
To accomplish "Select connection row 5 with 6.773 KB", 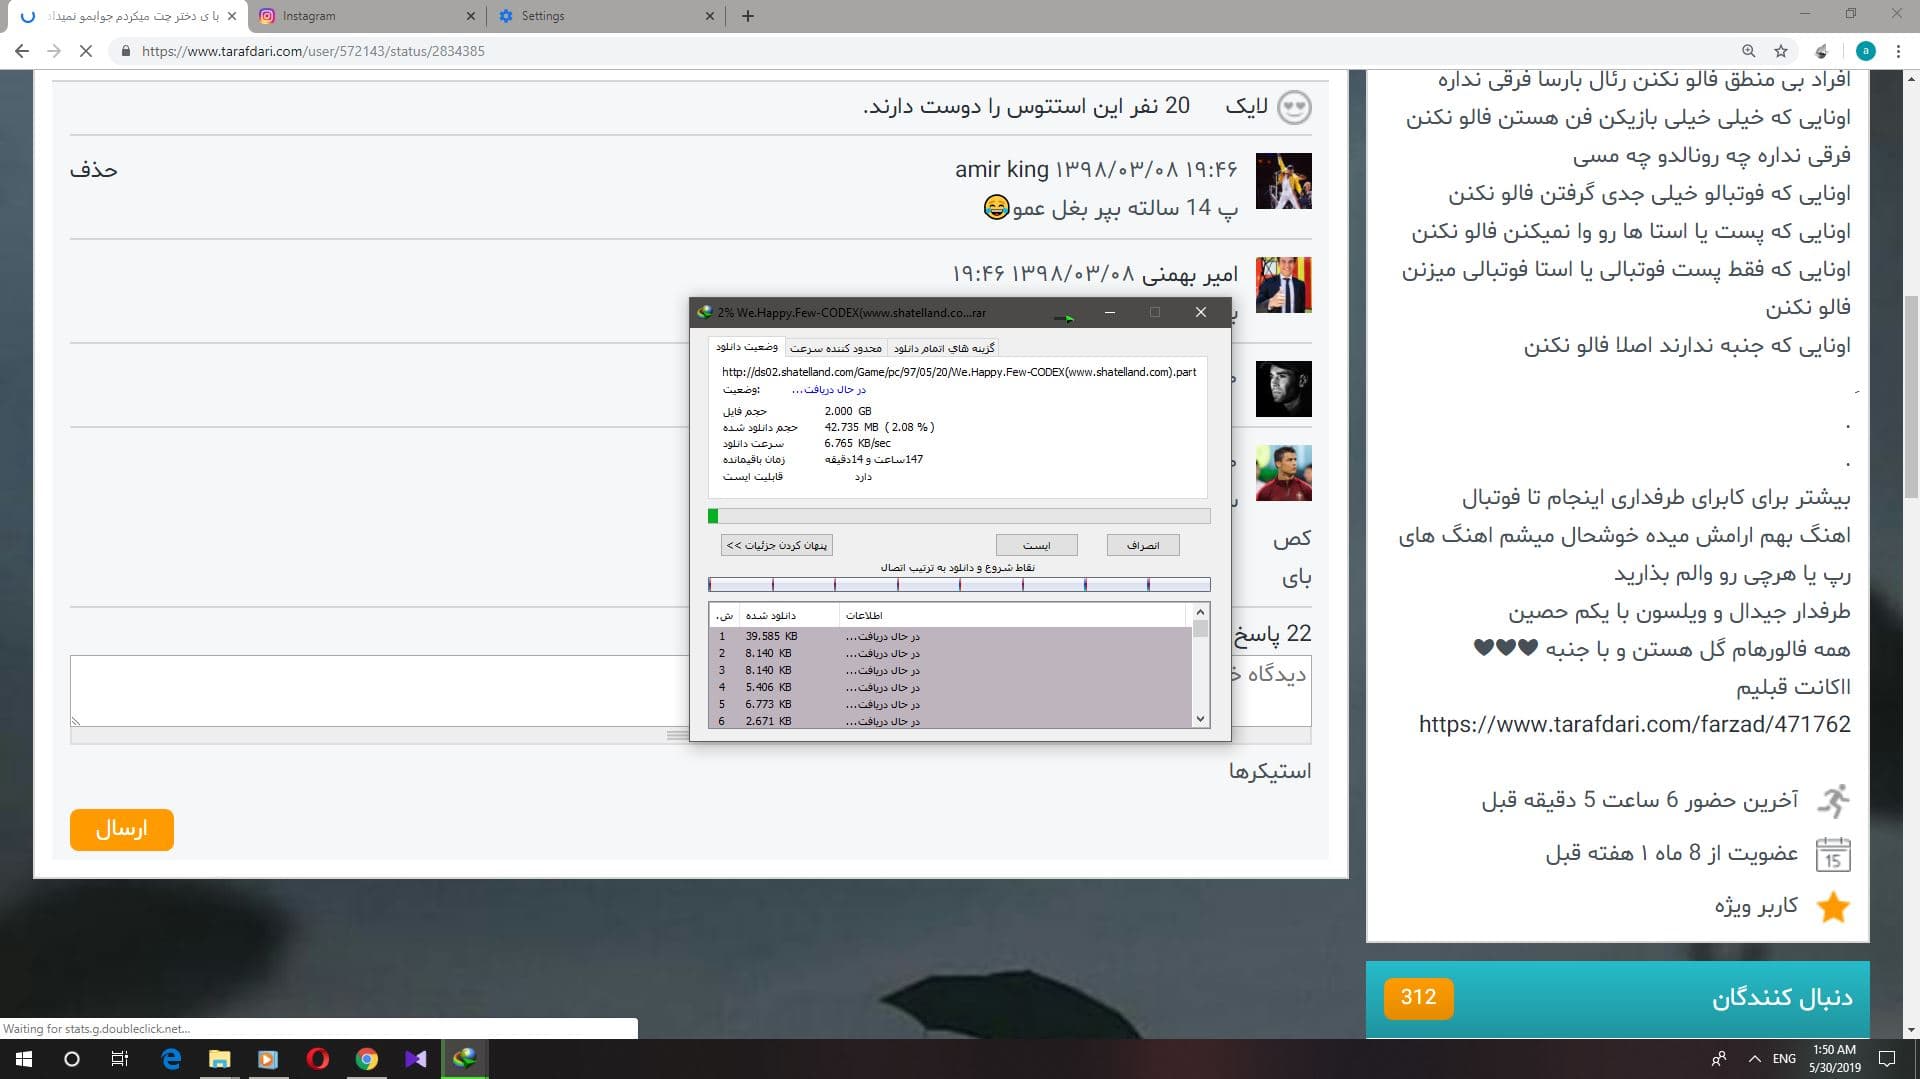I will pos(950,704).
